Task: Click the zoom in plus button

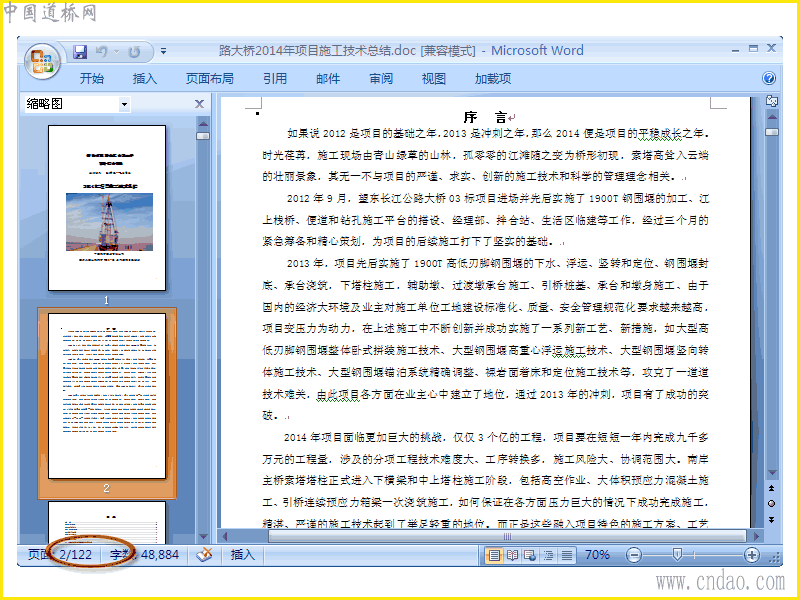Action: tap(752, 555)
